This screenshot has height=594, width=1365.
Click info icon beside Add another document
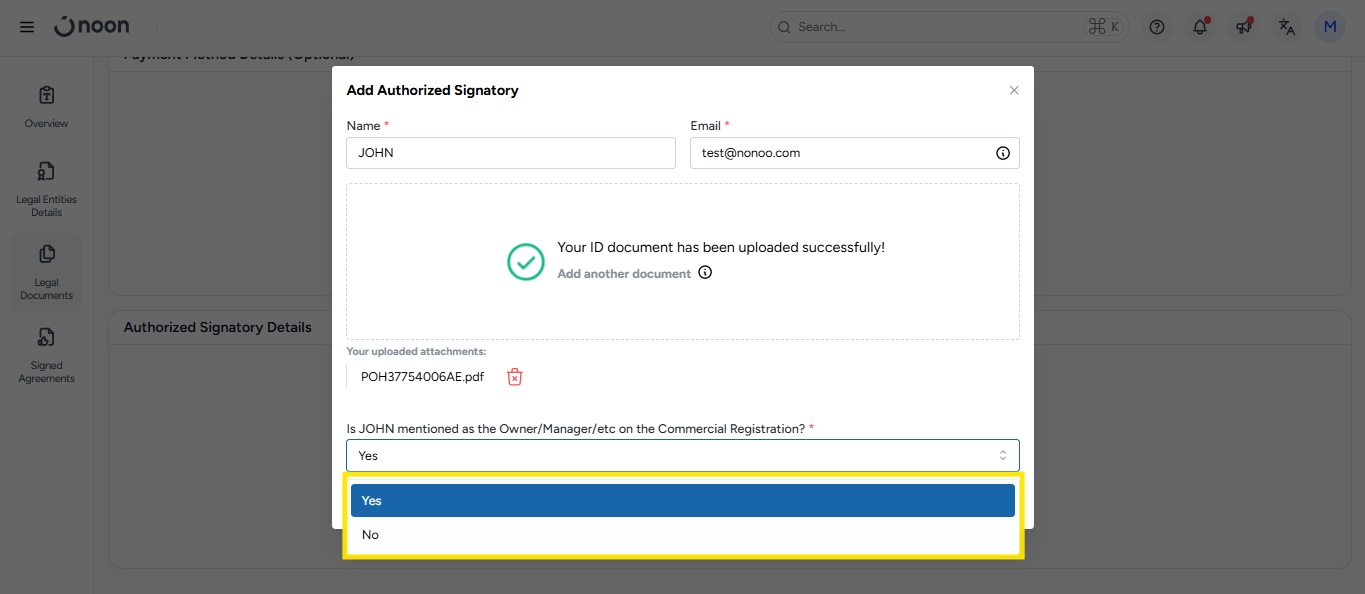[705, 273]
